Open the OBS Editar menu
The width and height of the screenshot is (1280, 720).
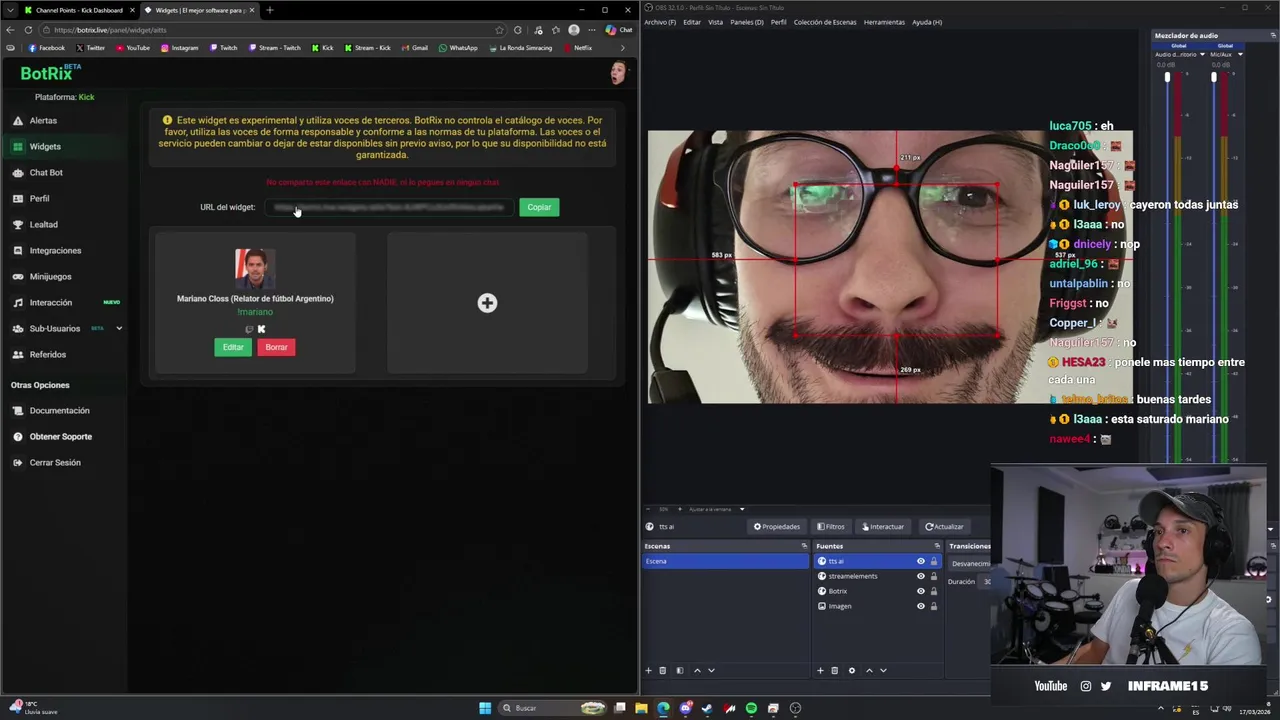(692, 22)
